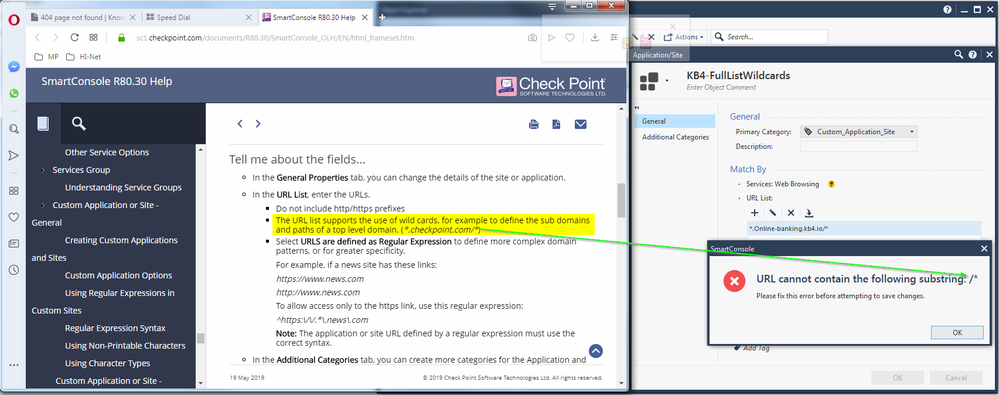Open the start page grid button

click(x=94, y=38)
